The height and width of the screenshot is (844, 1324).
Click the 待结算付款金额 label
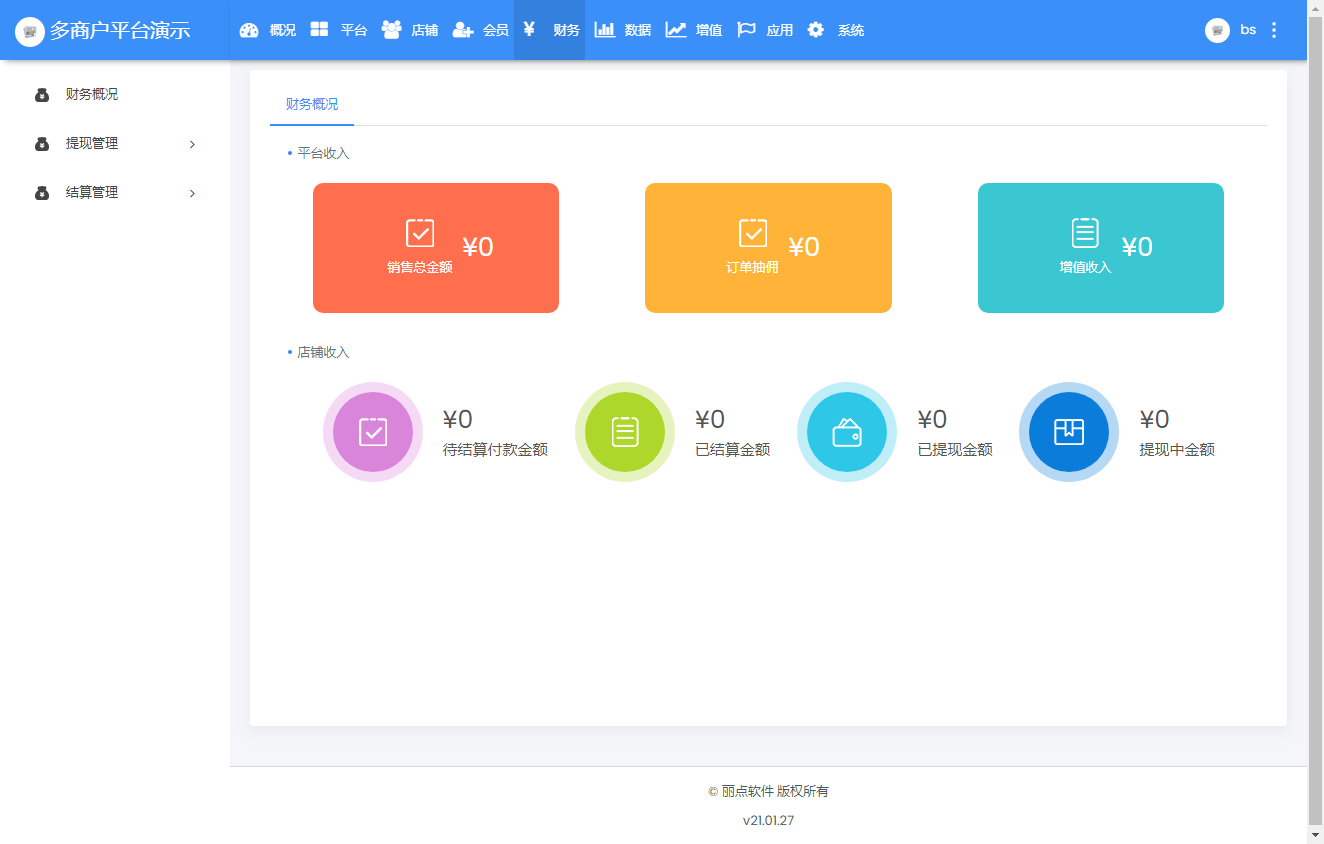(495, 450)
